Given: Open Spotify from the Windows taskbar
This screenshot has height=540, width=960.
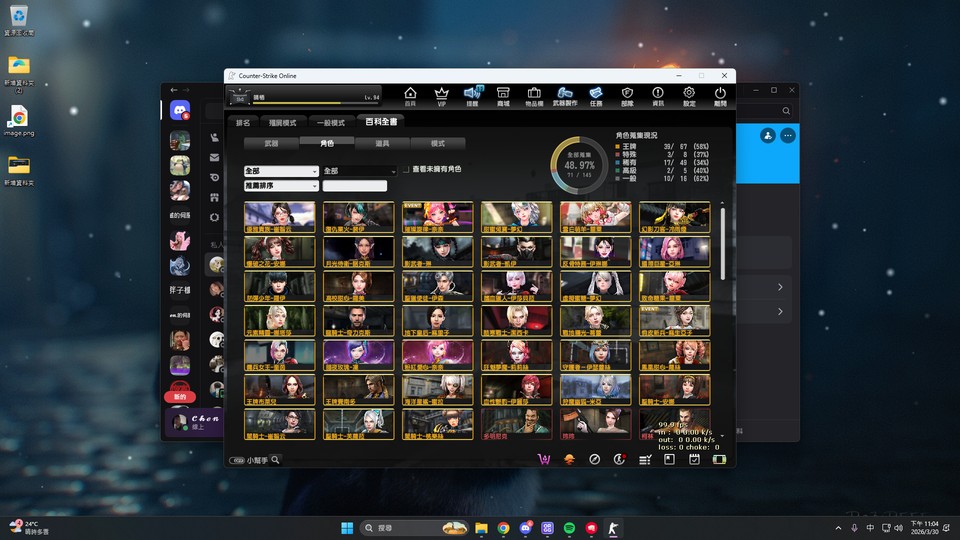Looking at the screenshot, I should tap(569, 527).
